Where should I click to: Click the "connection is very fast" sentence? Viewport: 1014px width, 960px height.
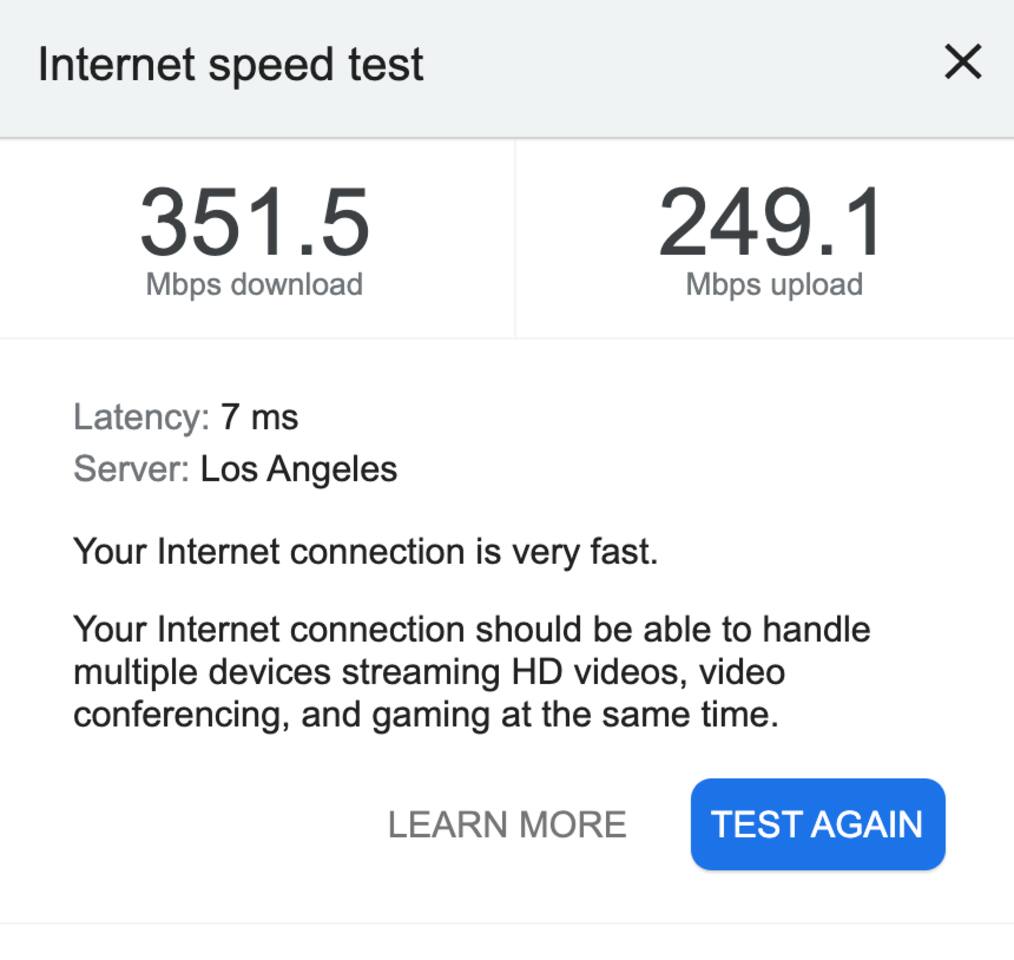click(366, 551)
